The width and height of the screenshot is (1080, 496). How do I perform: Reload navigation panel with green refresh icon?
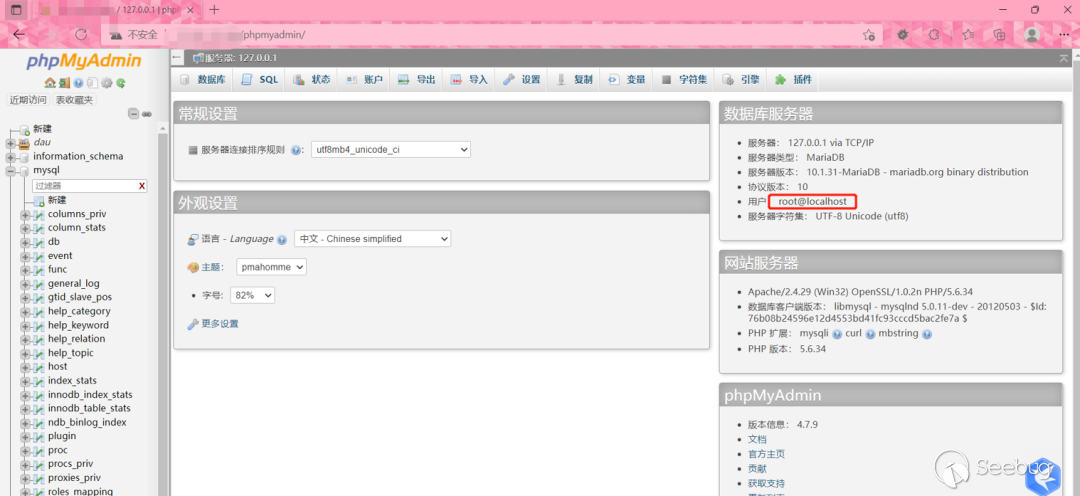[121, 83]
